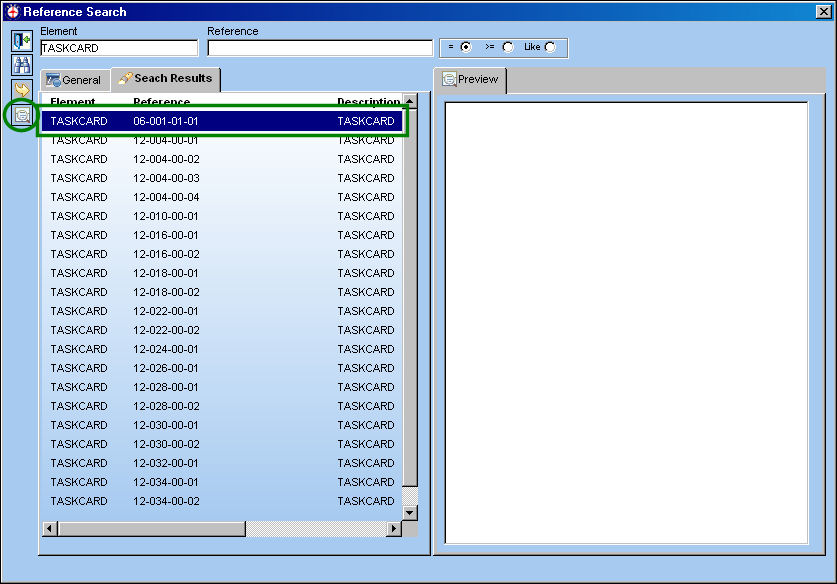This screenshot has width=837, height=584.
Task: Select row with reference 12-030-00-01
Action: coord(222,425)
